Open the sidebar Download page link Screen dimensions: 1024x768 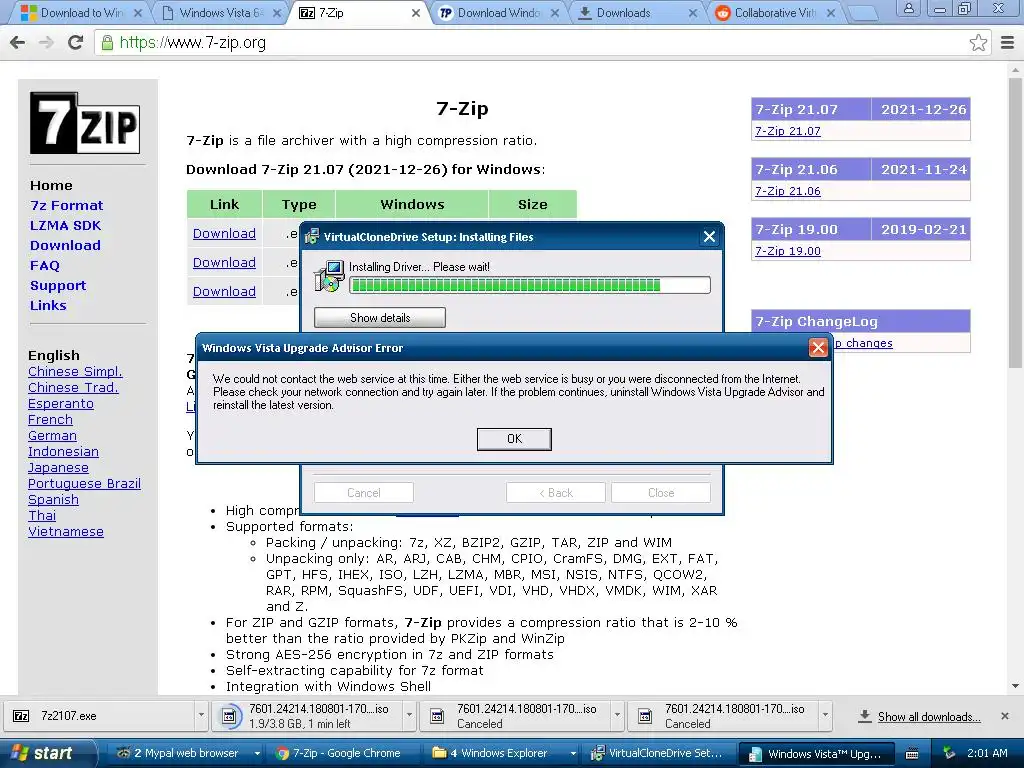coord(65,245)
